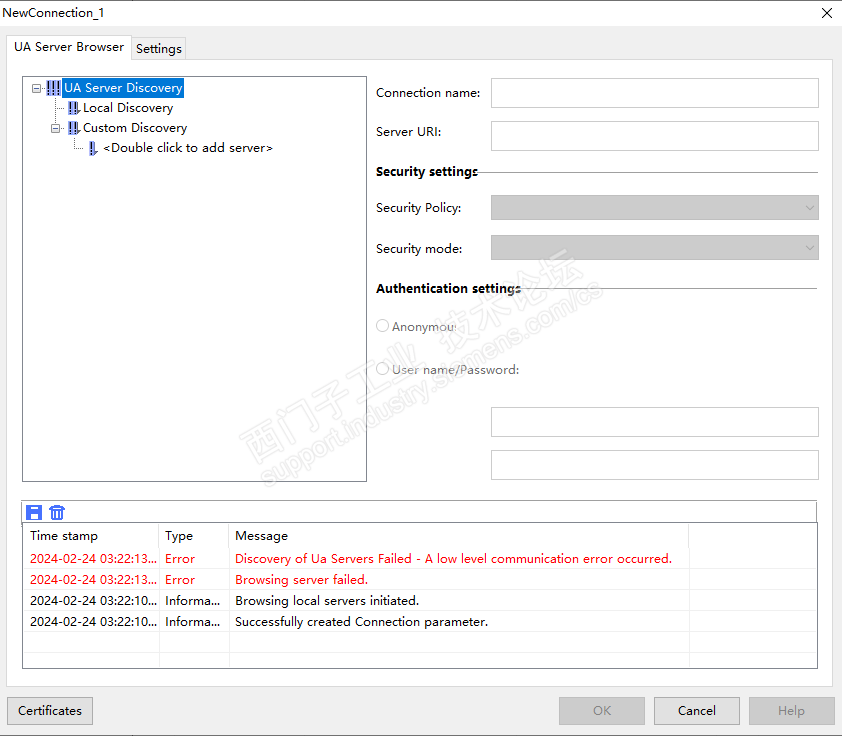Click timestamp of 'Browsing local servers initiated' row
This screenshot has width=842, height=736.
point(93,601)
